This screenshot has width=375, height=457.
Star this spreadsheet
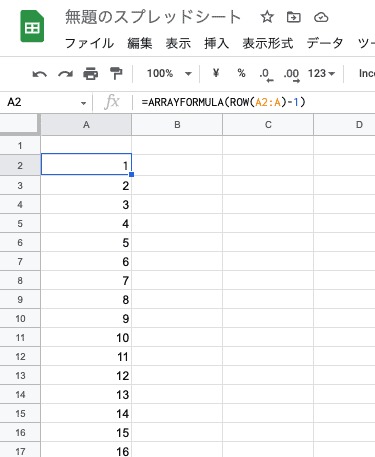click(x=267, y=17)
